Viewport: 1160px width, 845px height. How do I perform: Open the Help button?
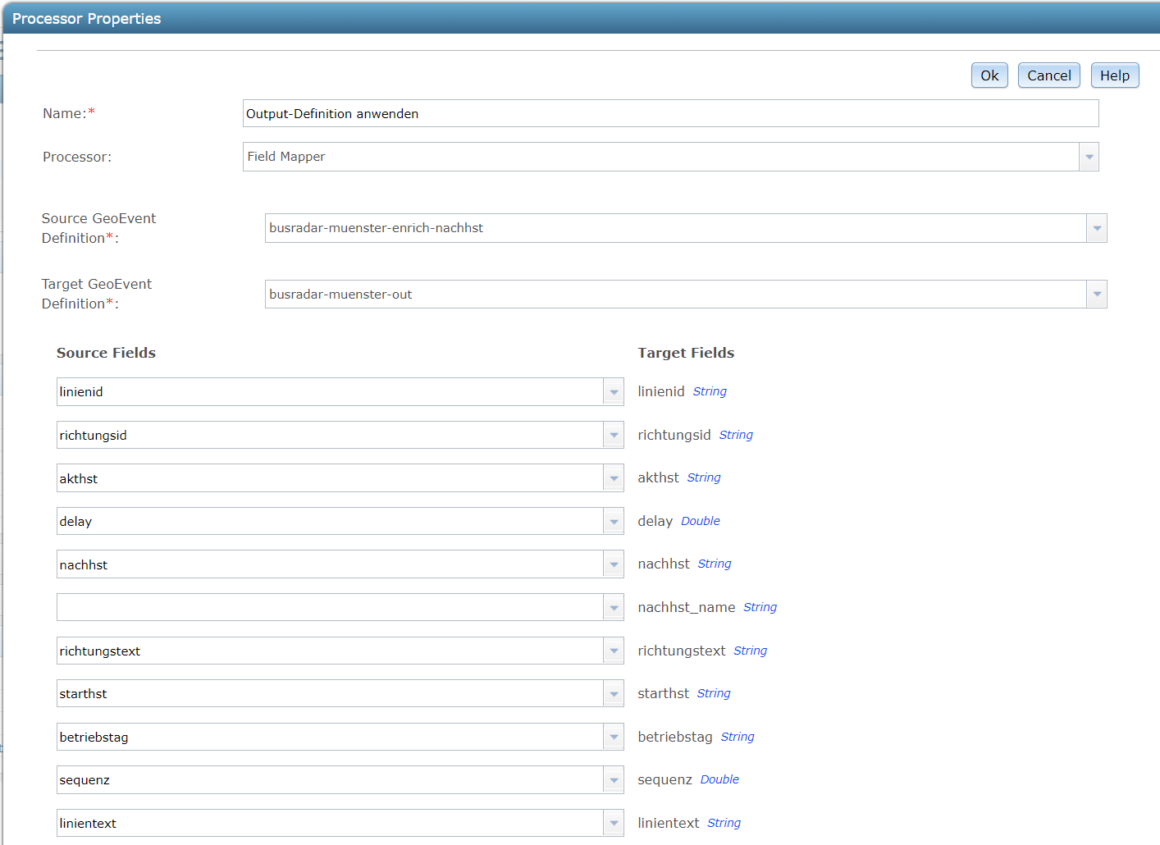tap(1114, 75)
